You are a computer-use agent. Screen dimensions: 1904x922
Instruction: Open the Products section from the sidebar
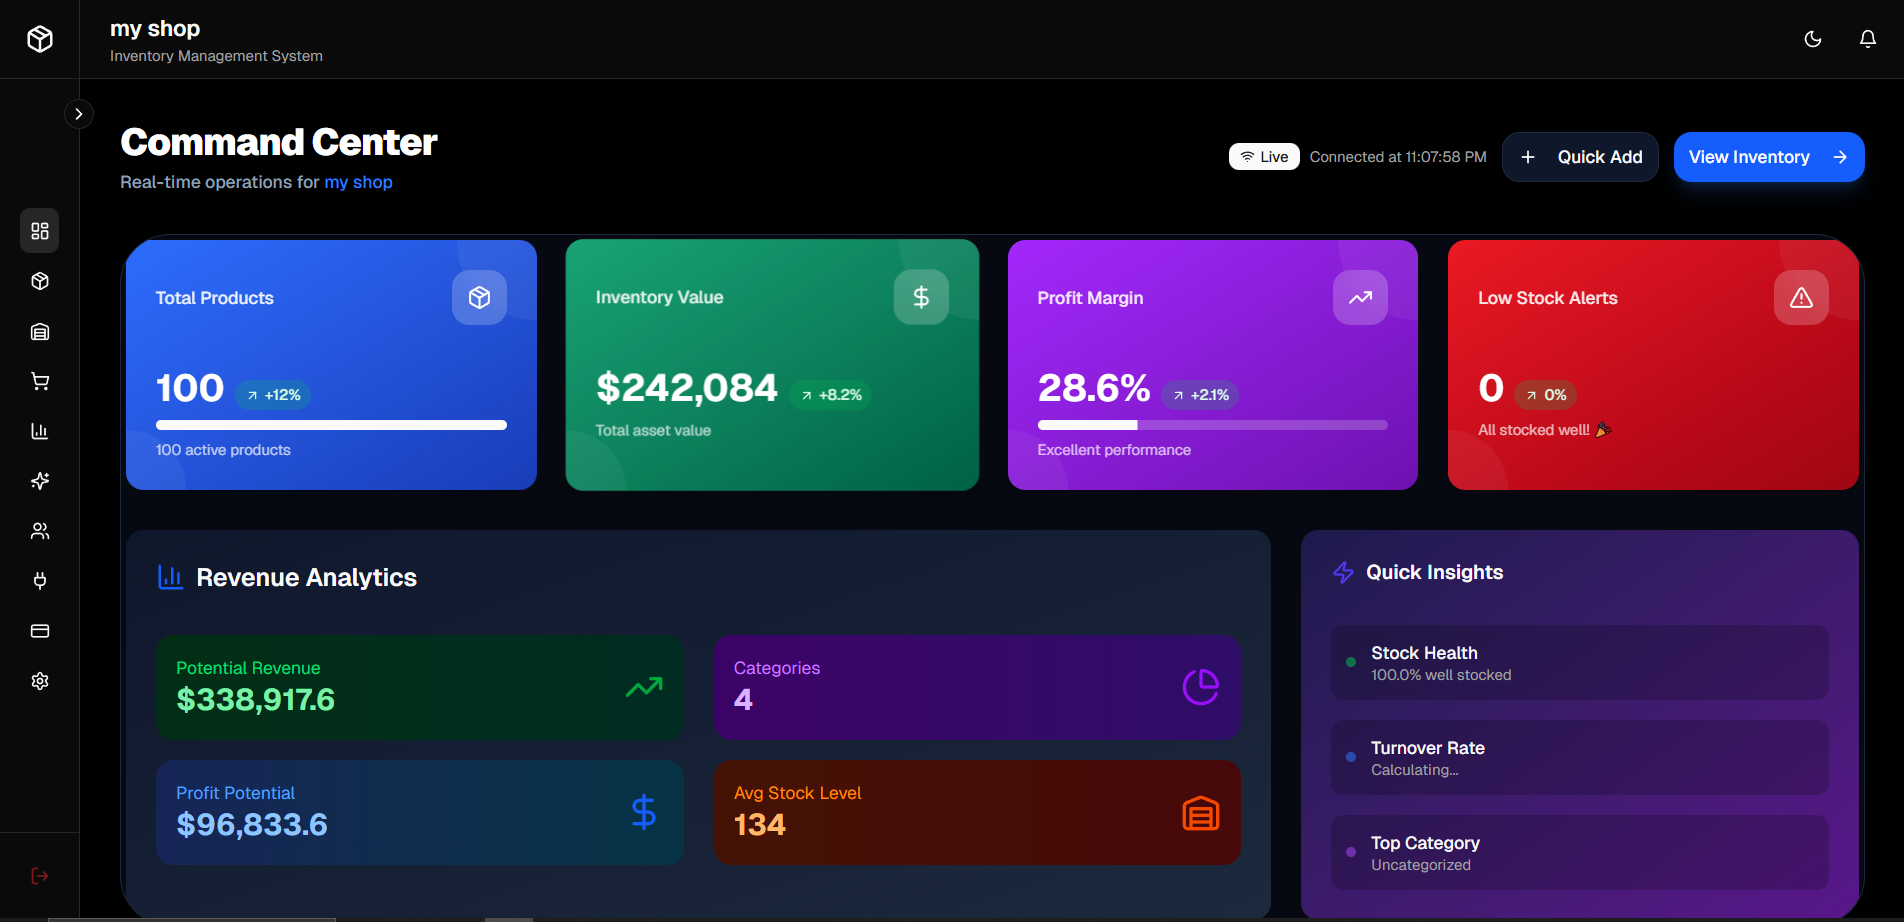pyautogui.click(x=40, y=281)
